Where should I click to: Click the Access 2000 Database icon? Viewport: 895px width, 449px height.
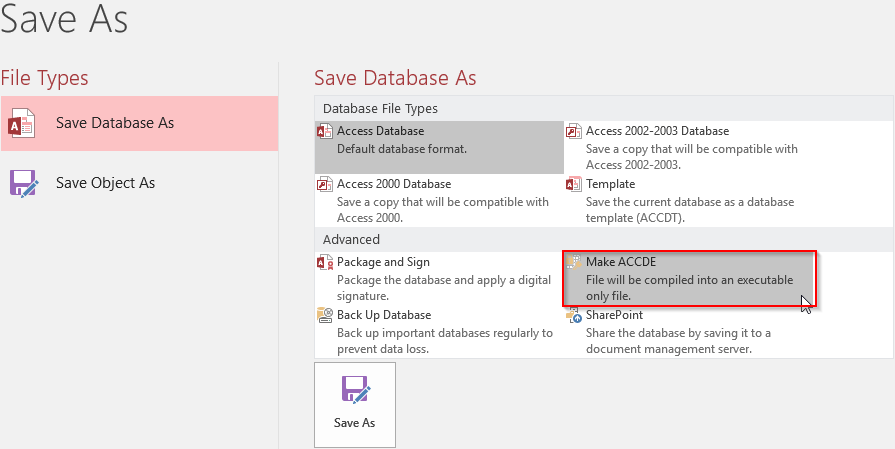pyautogui.click(x=324, y=185)
